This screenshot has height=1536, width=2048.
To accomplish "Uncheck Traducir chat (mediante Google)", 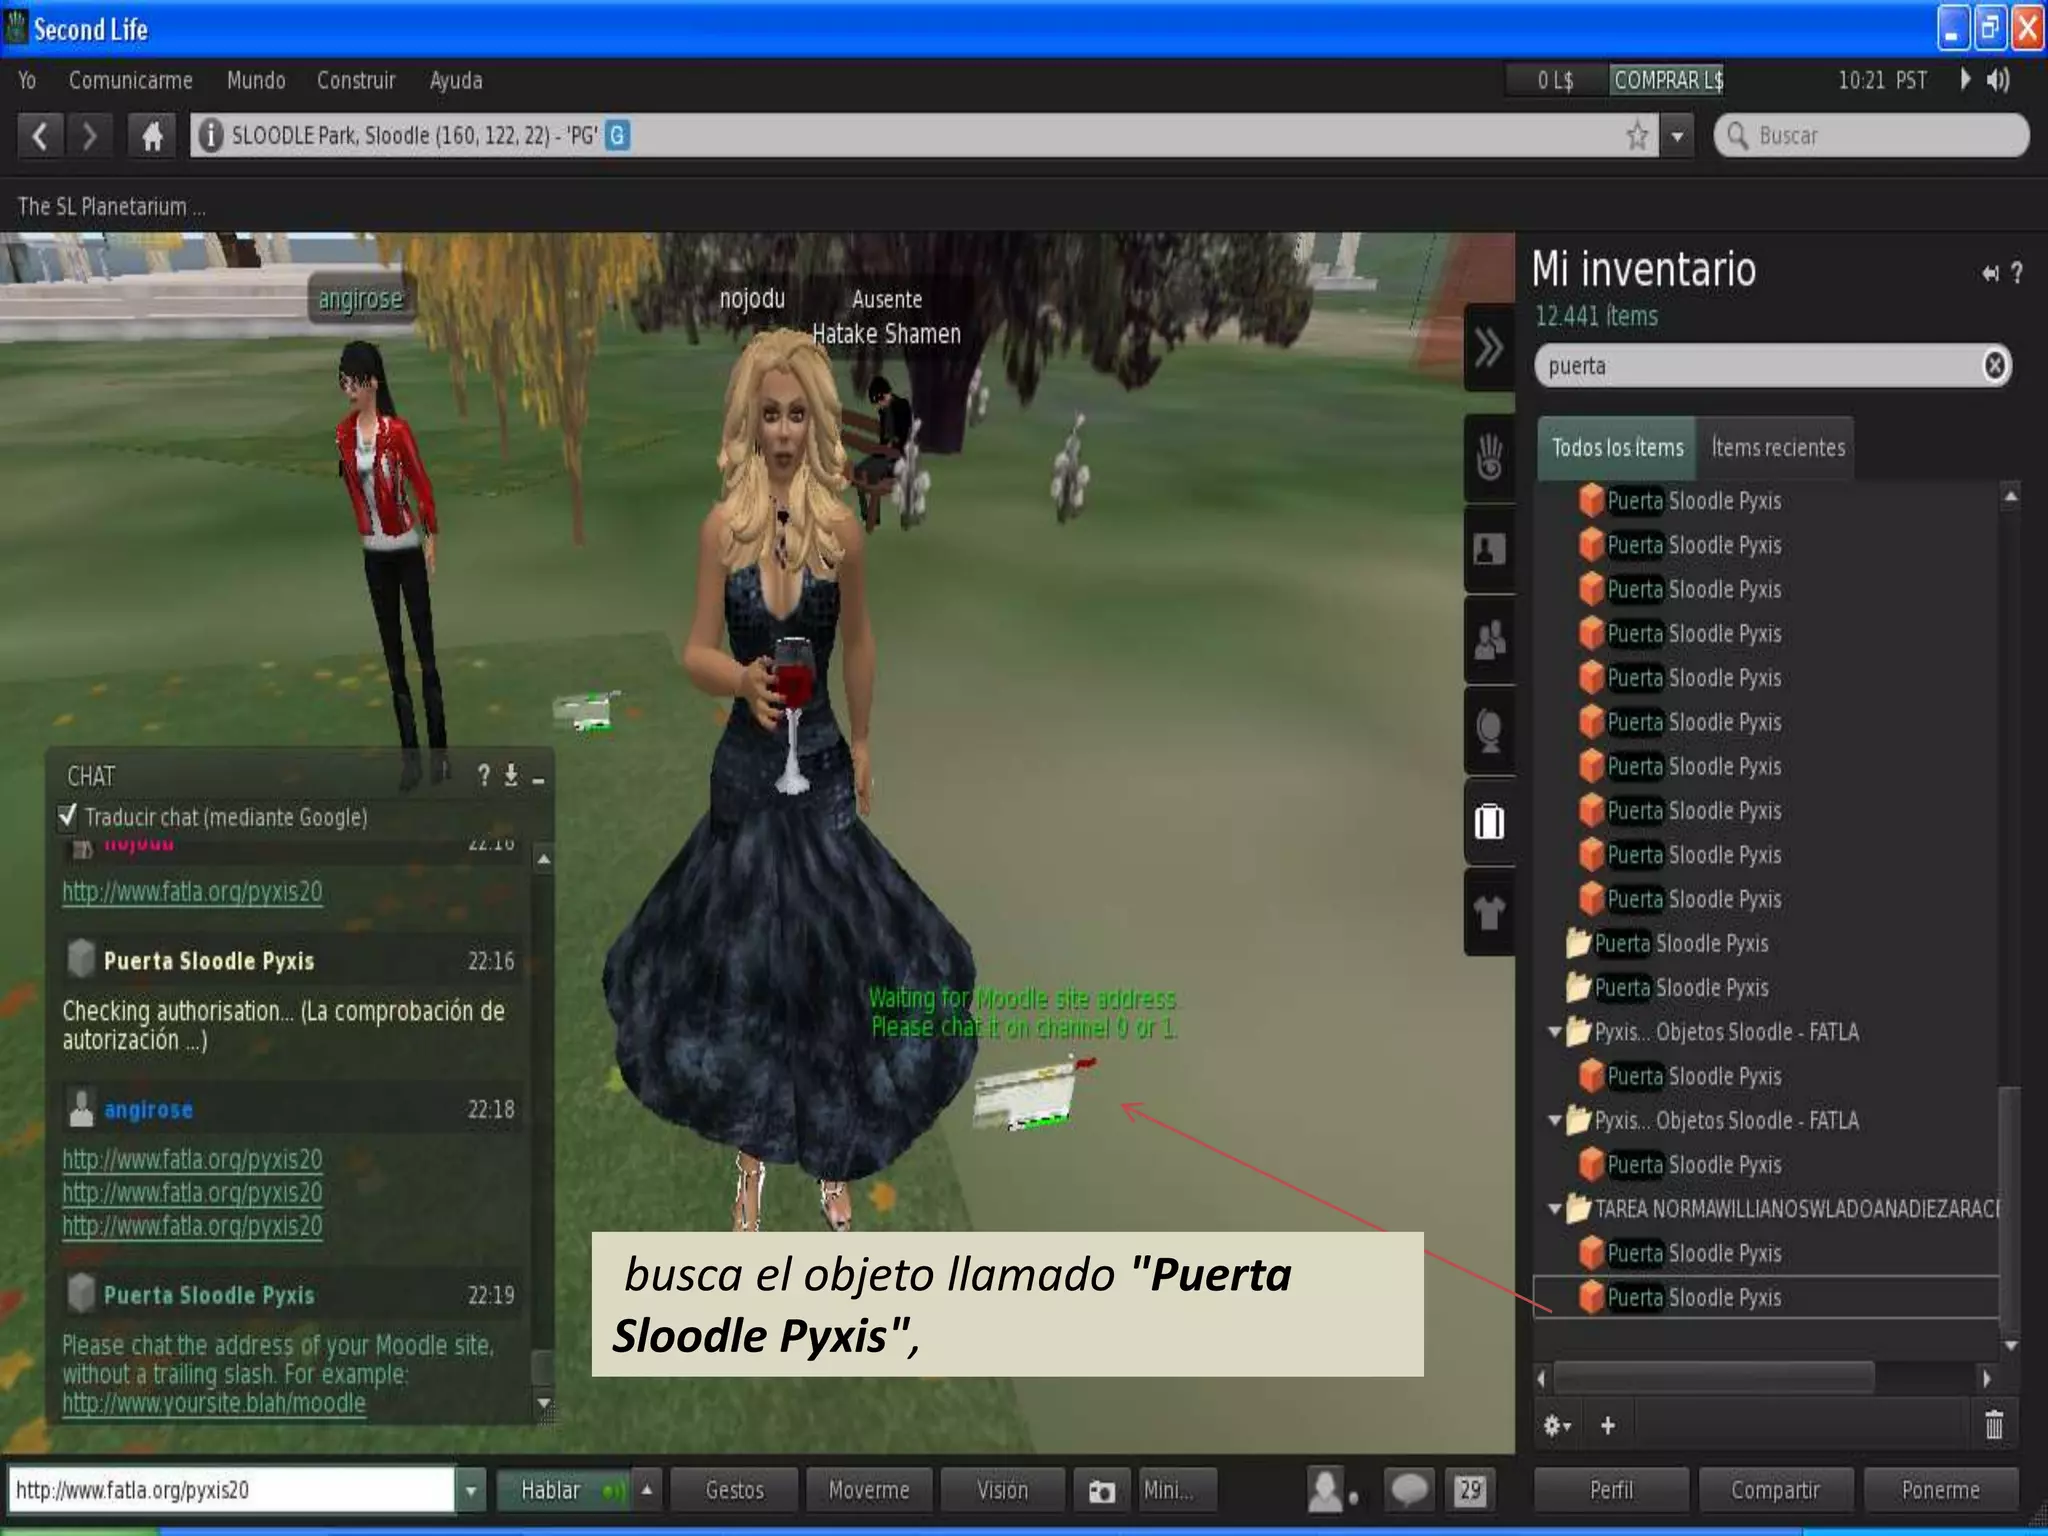I will (68, 816).
